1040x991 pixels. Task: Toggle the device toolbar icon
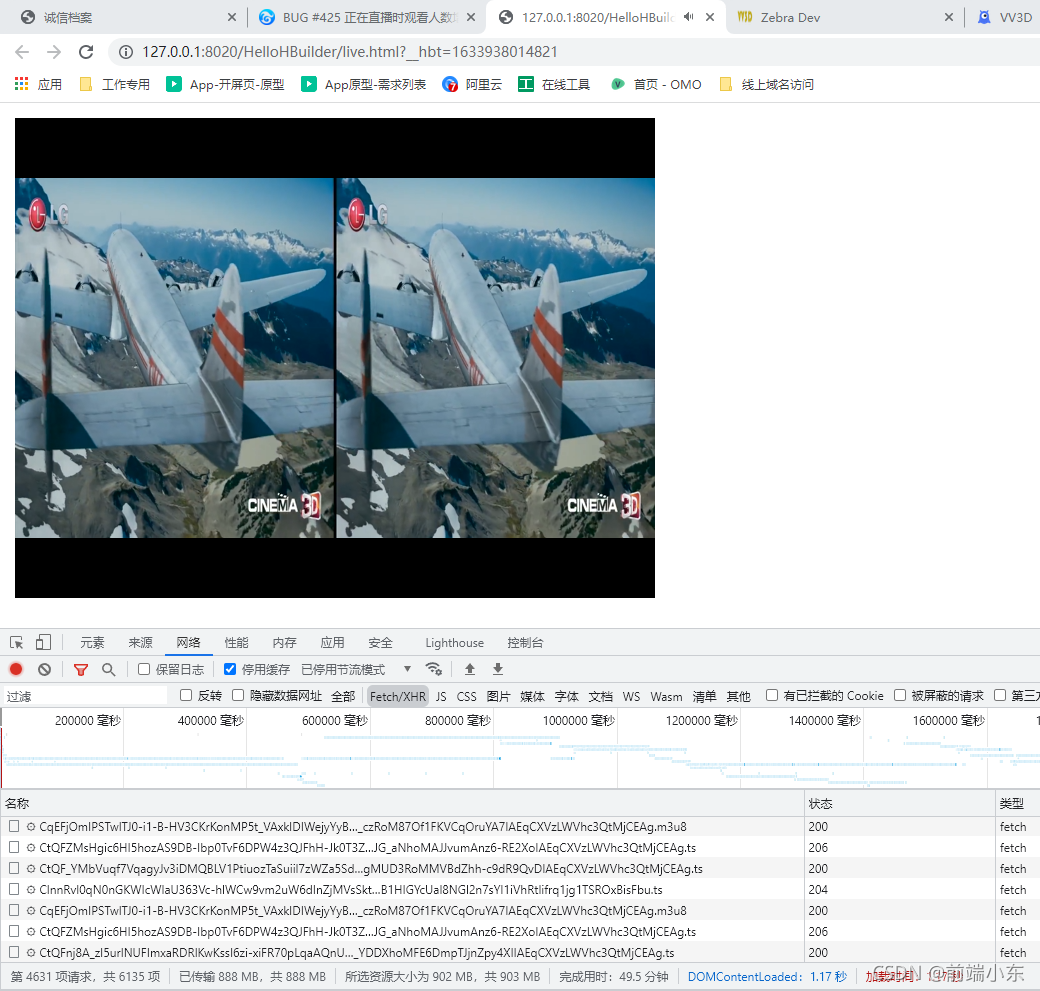(x=43, y=642)
